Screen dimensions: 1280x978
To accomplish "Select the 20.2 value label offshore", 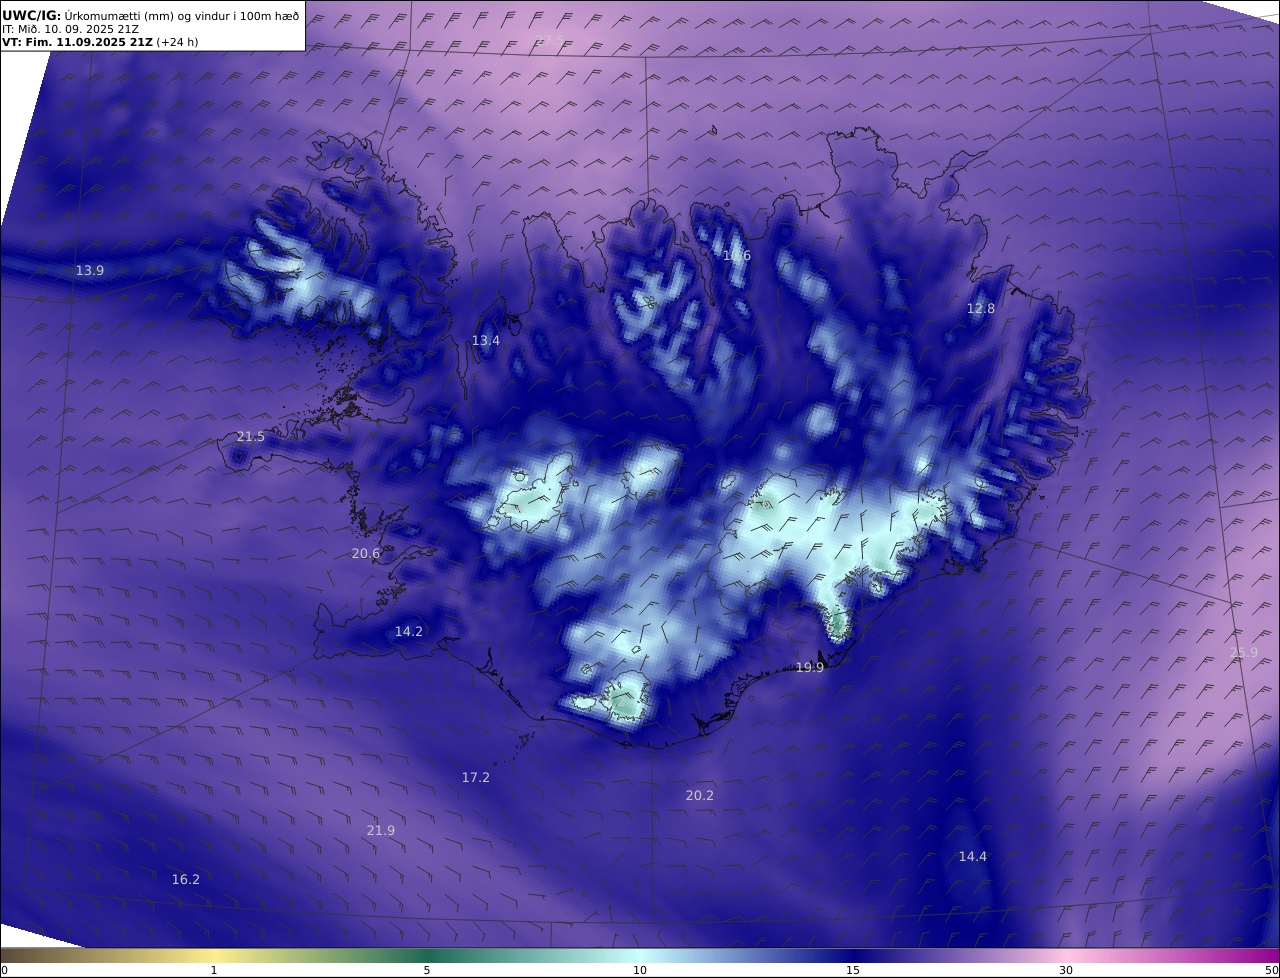I will (x=700, y=796).
